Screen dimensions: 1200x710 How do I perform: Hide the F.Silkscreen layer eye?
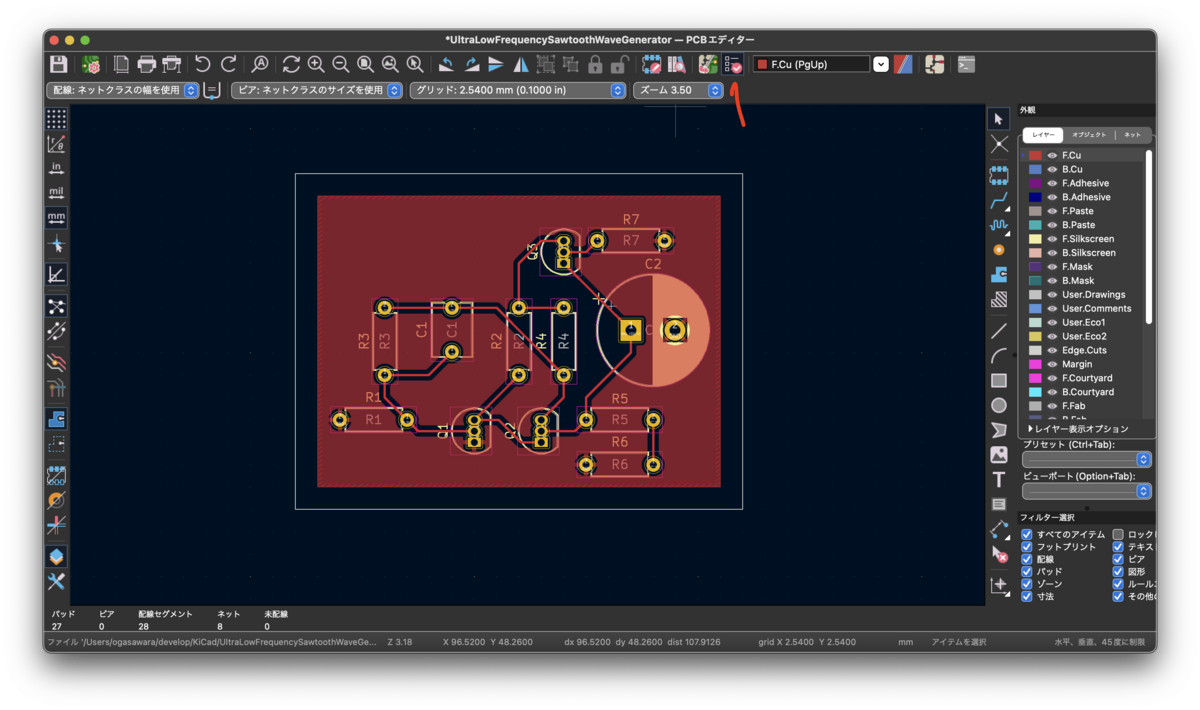(1052, 239)
